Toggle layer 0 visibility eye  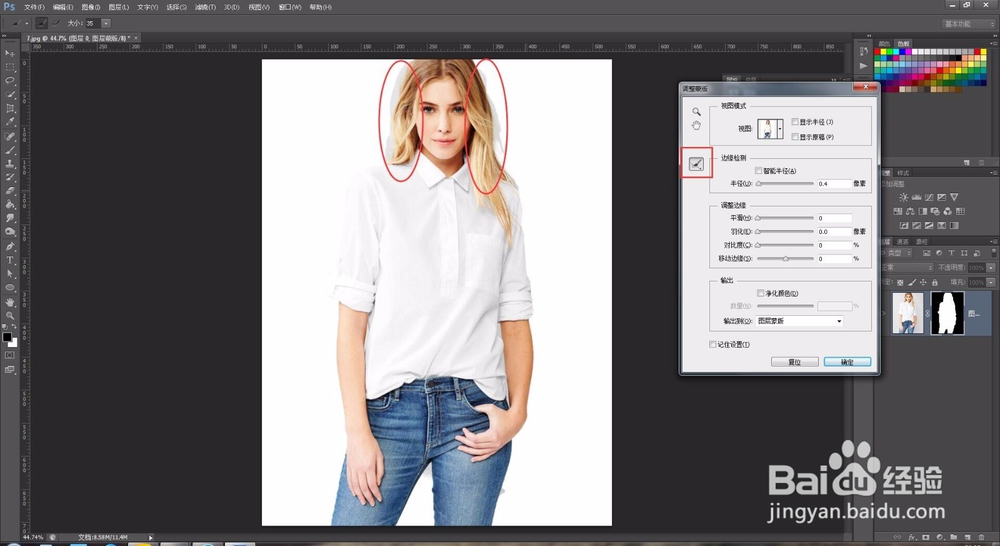click(x=884, y=313)
